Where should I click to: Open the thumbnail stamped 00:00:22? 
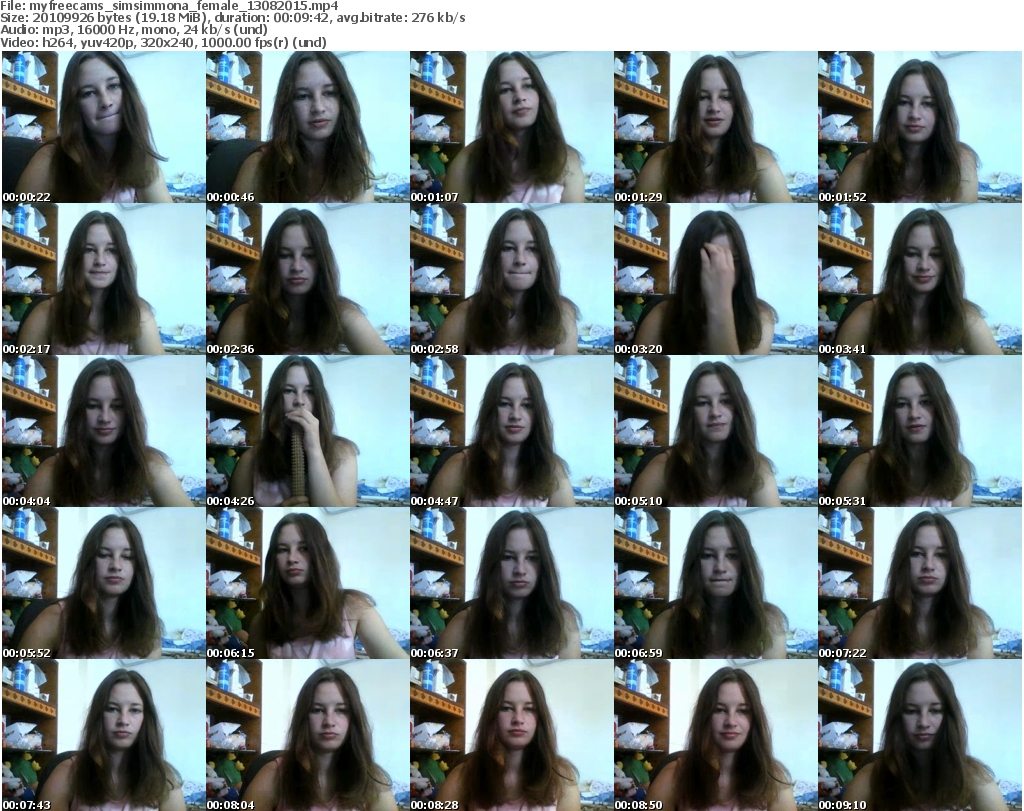click(x=103, y=127)
